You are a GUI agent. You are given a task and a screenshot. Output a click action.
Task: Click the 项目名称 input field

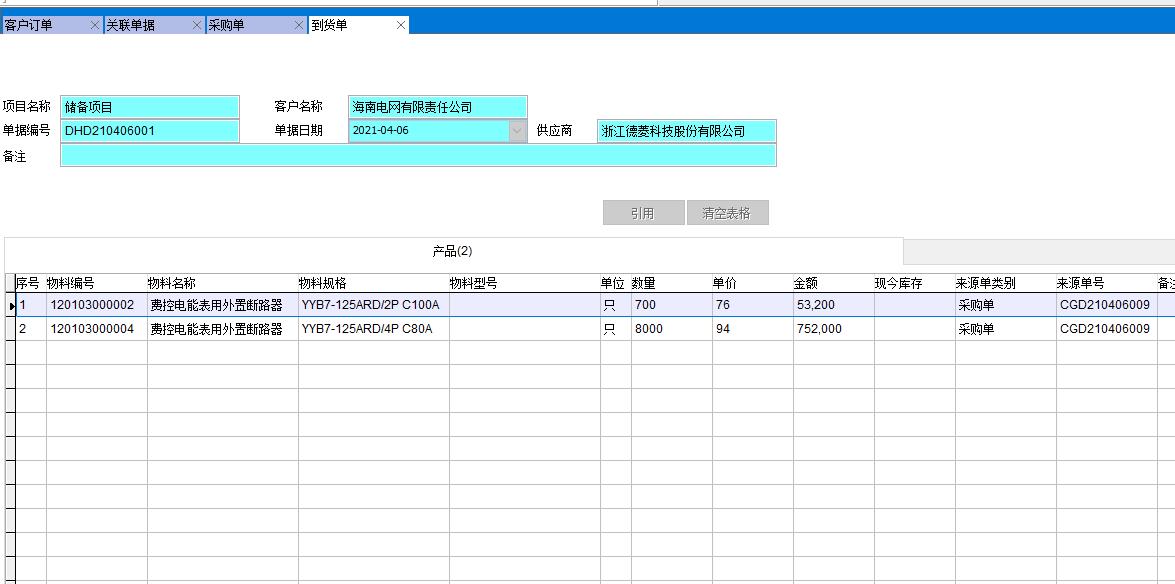click(150, 107)
